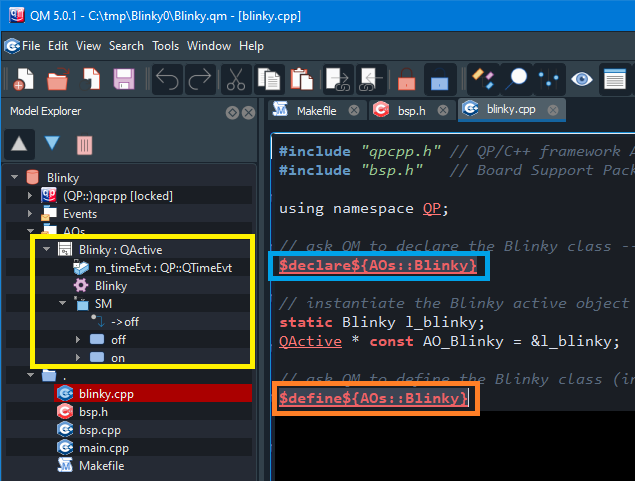Click the Redo arrow icon
The image size is (635, 481).
(200, 79)
